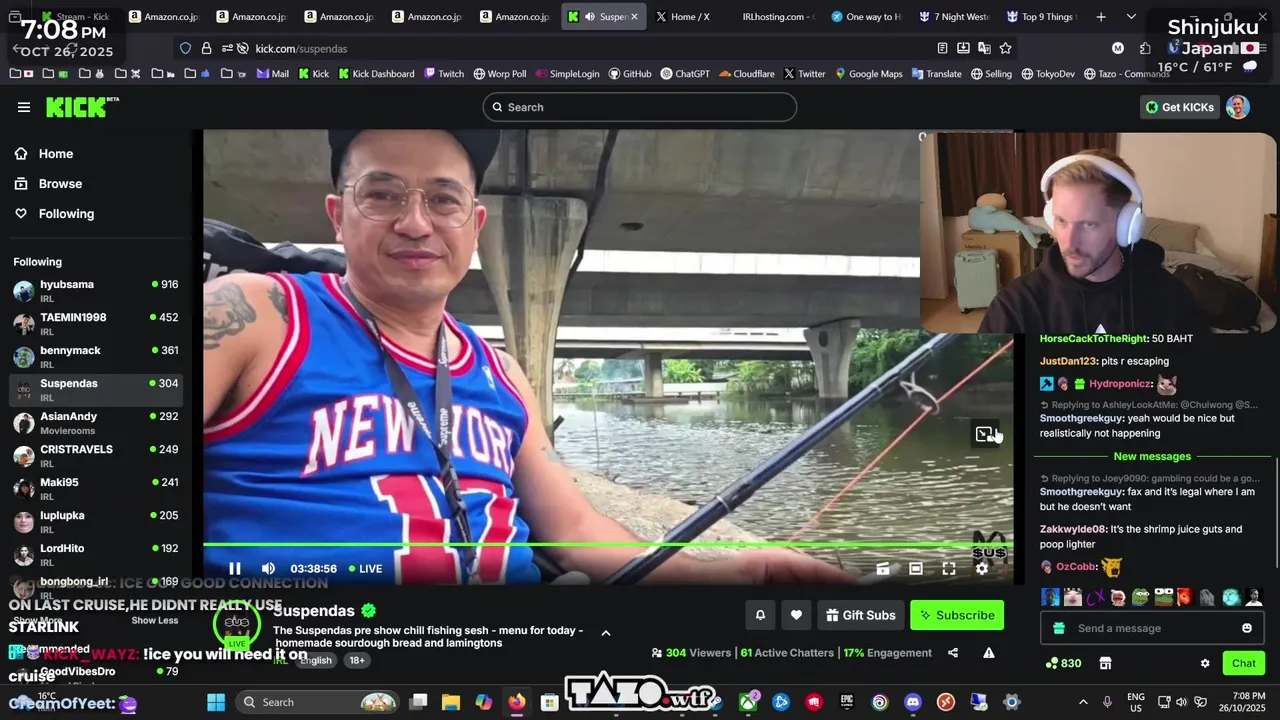The height and width of the screenshot is (720, 1280).
Task: Expand the list all tabs dropdown
Action: 1131,17
